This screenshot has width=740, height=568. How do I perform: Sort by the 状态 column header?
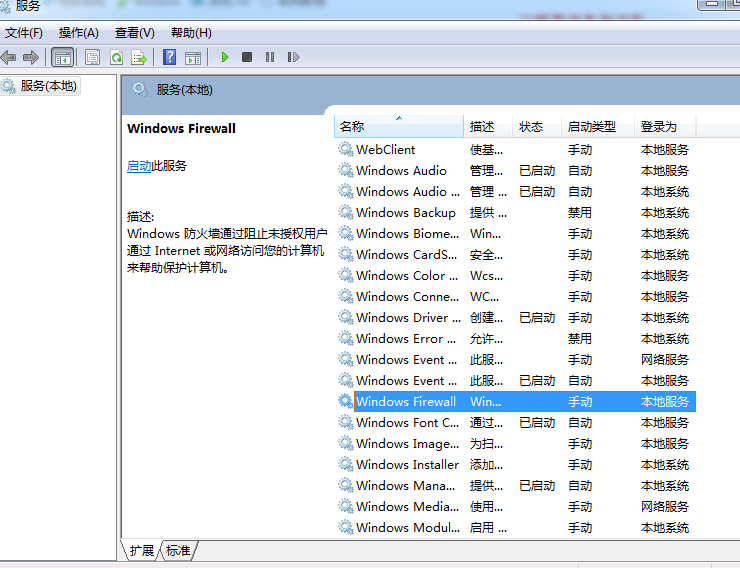click(x=537, y=126)
